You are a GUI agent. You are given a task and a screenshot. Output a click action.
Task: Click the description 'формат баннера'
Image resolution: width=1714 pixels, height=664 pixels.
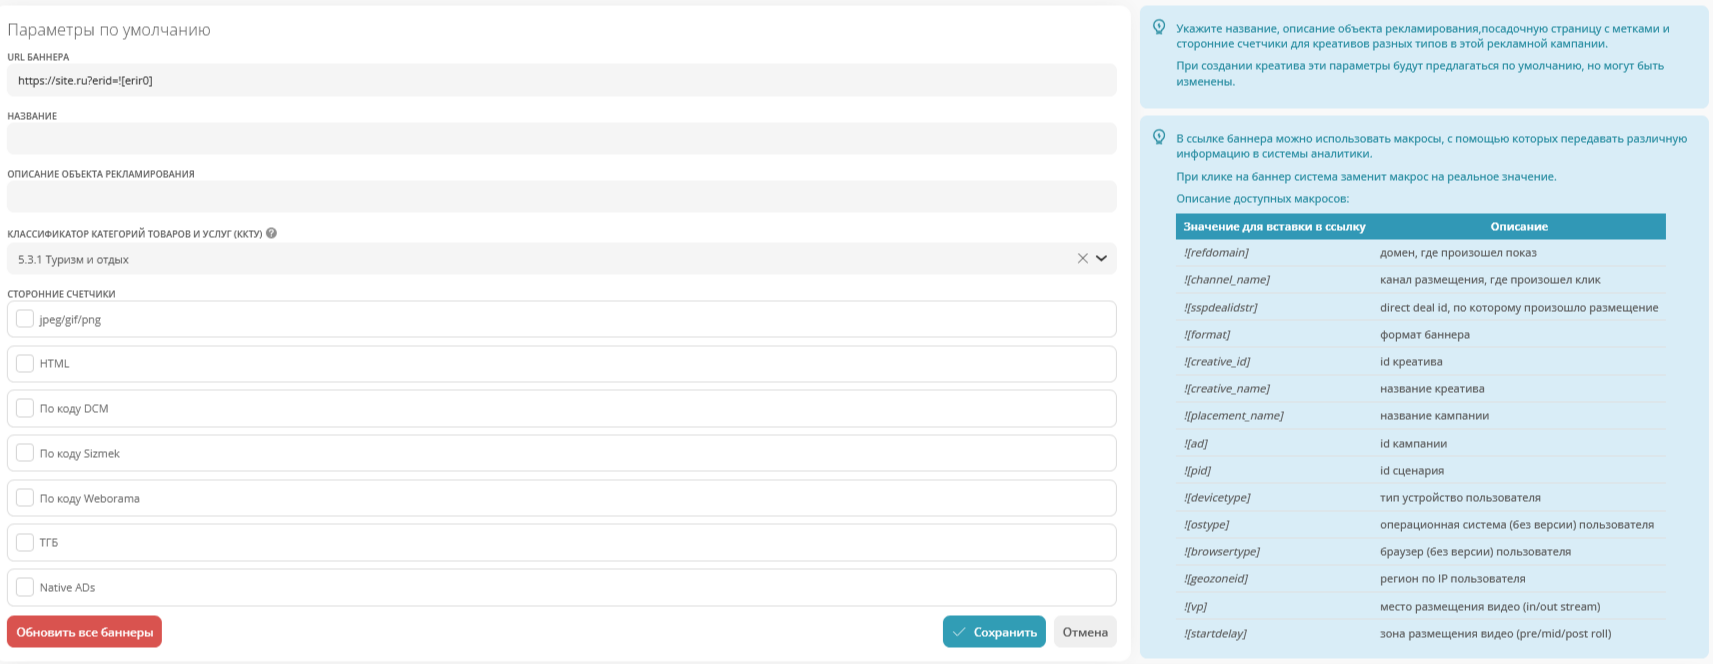coord(1425,334)
